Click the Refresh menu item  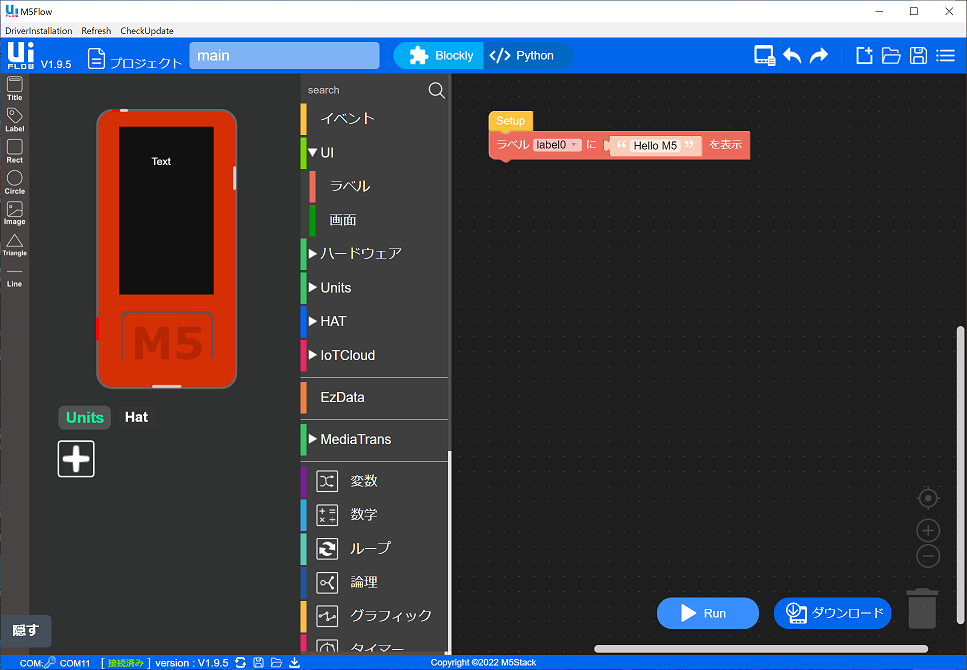point(96,31)
